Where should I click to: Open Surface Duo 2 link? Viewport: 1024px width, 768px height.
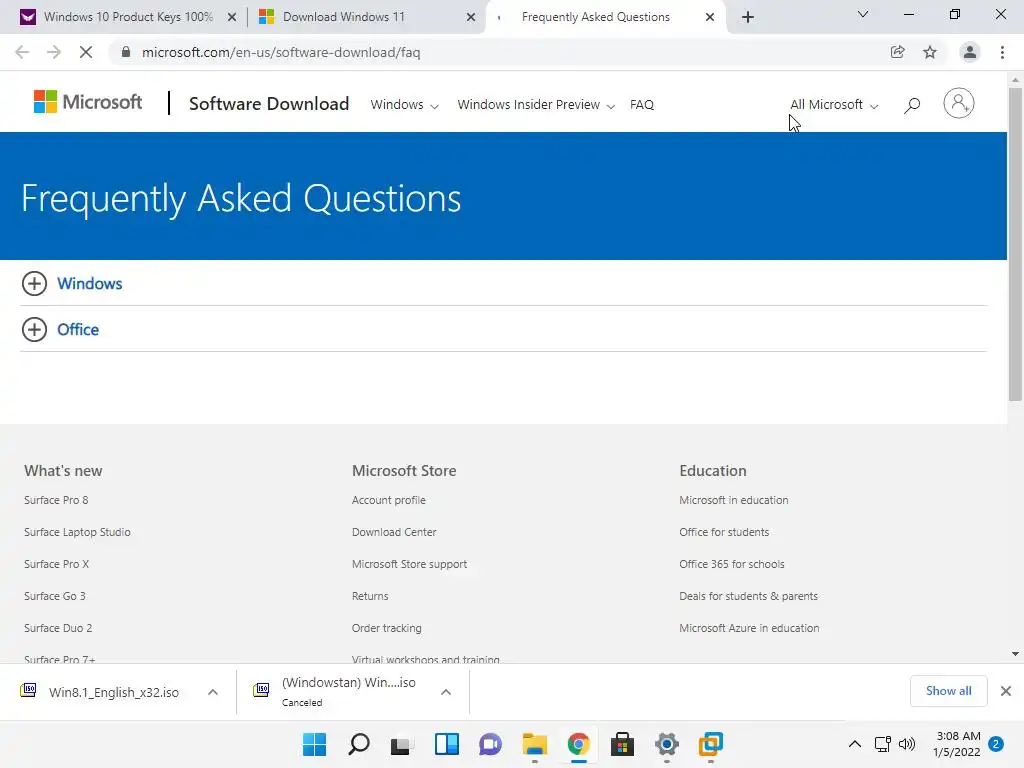58,628
